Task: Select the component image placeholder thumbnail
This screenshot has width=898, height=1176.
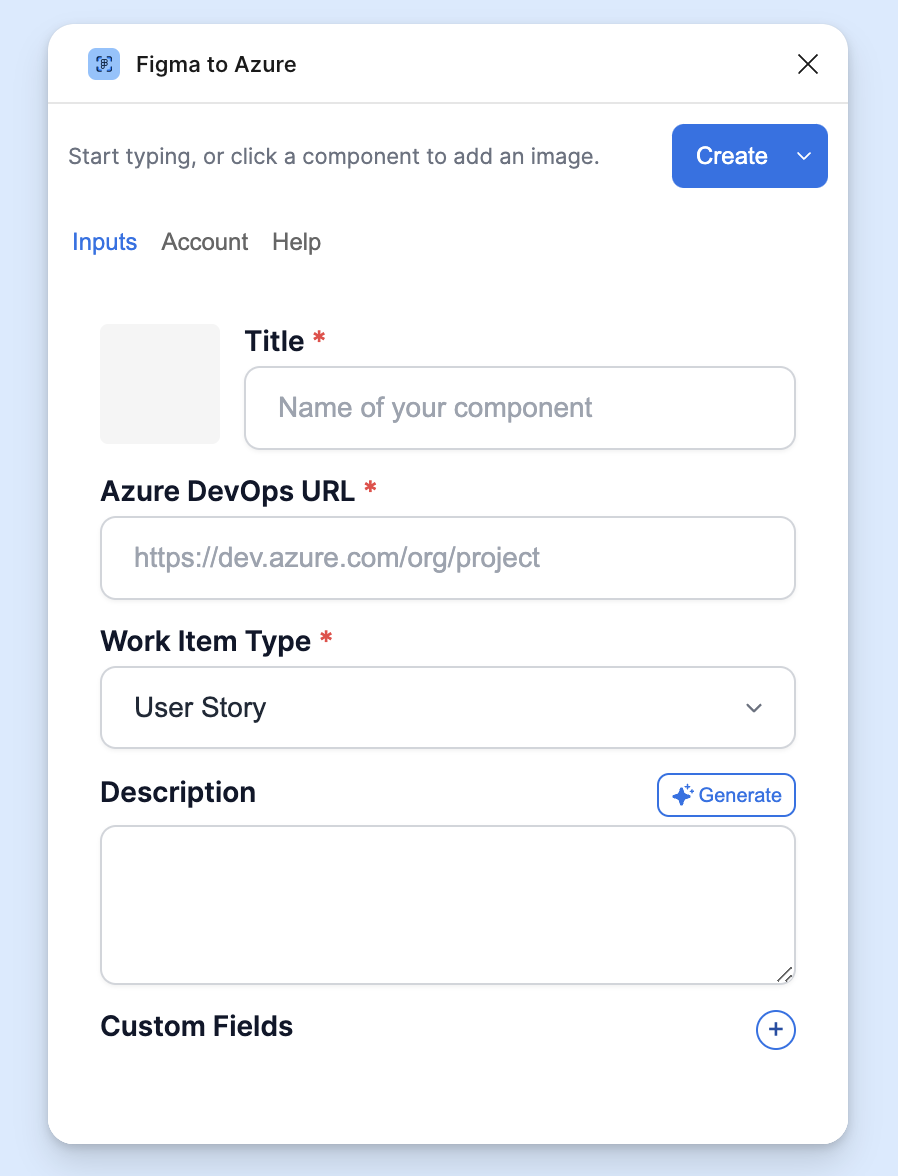Action: (160, 384)
